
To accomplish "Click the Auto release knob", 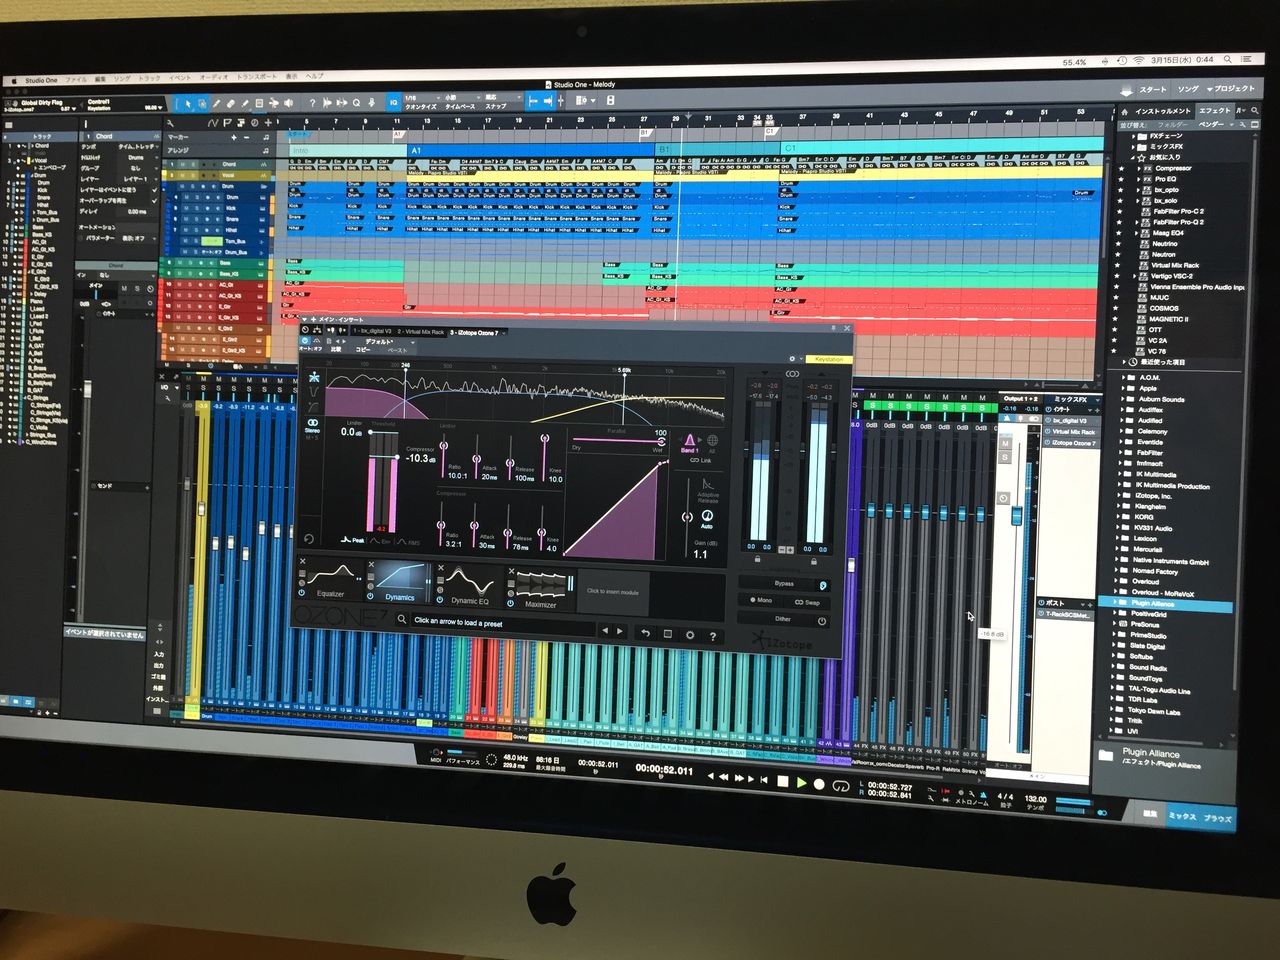I will point(707,515).
